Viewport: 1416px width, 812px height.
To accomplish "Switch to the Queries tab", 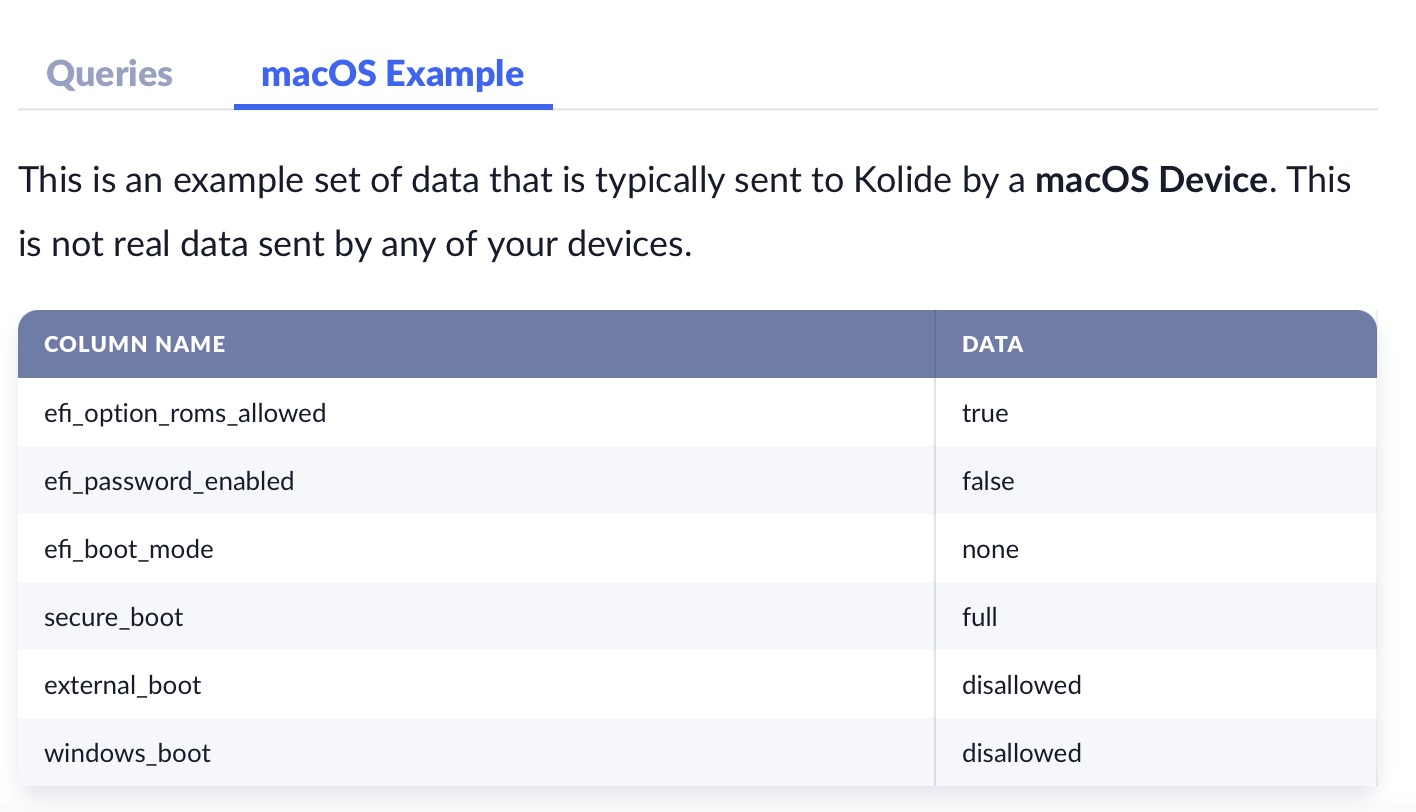I will click(109, 74).
